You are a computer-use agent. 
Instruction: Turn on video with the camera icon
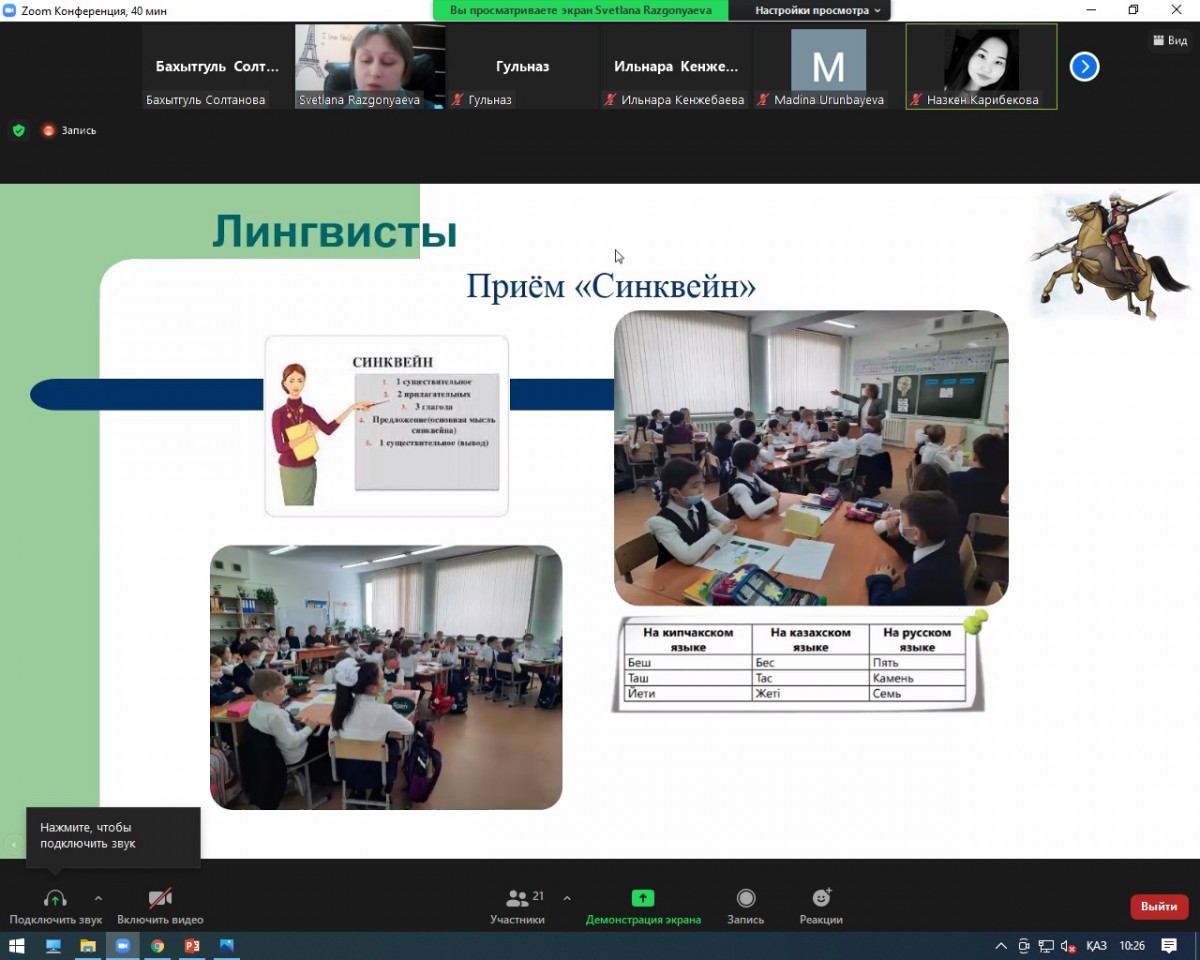pos(160,898)
